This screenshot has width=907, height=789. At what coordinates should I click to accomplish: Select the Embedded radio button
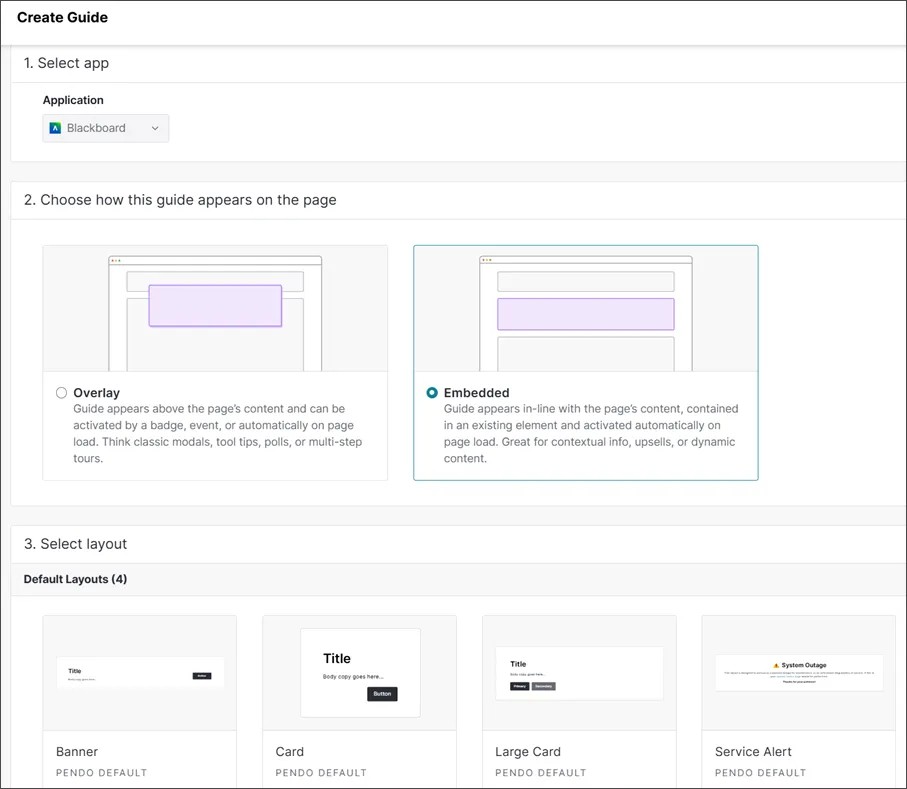point(431,393)
